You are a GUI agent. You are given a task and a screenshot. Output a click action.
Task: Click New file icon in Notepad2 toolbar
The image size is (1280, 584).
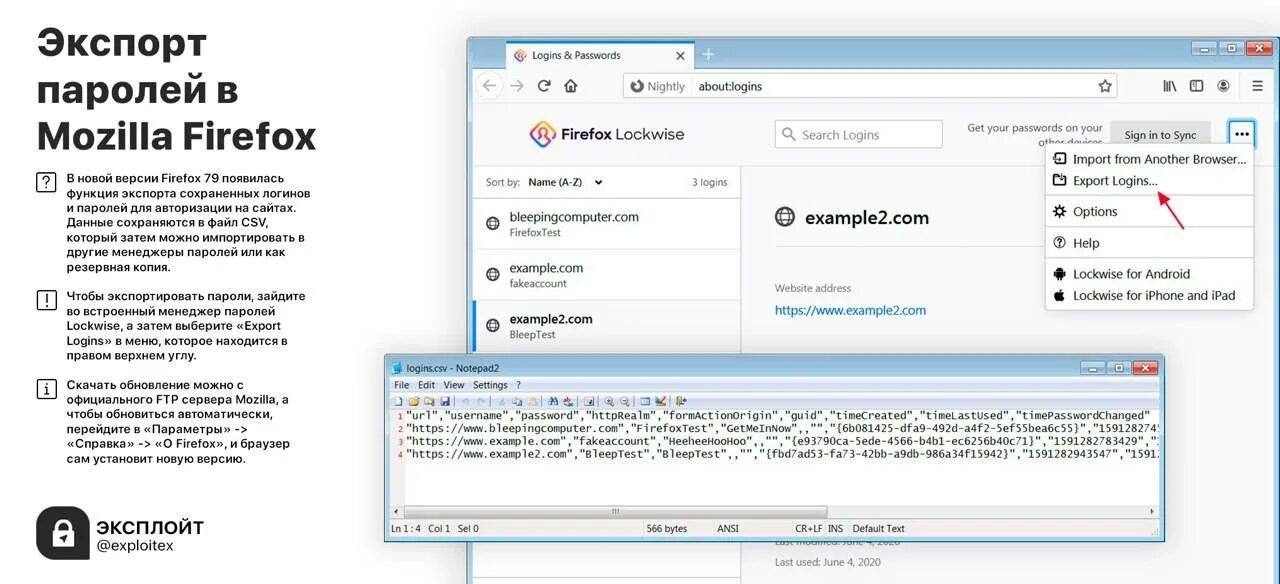pyautogui.click(x=398, y=401)
